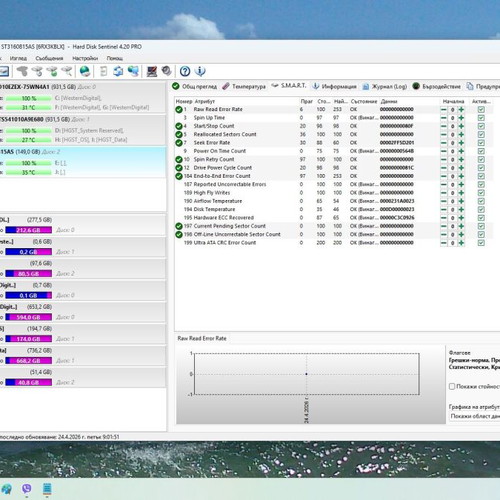Click the green check icon beside Current Pending Sector Count

pyautogui.click(x=179, y=226)
